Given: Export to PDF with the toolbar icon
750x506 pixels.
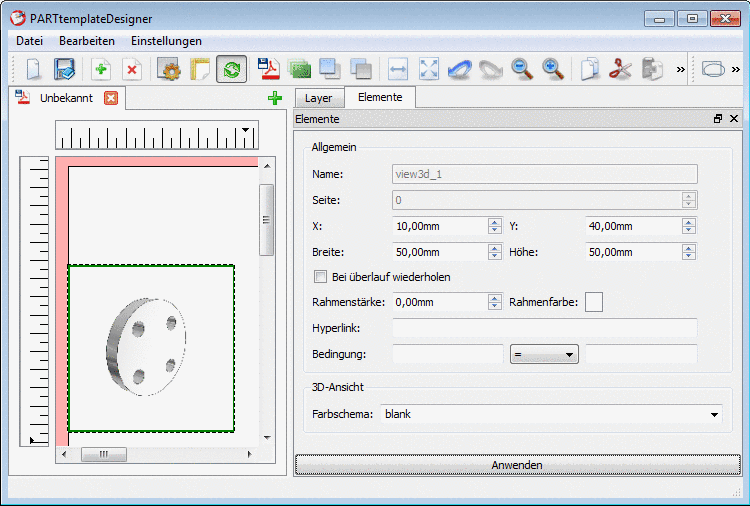Looking at the screenshot, I should (x=268, y=69).
